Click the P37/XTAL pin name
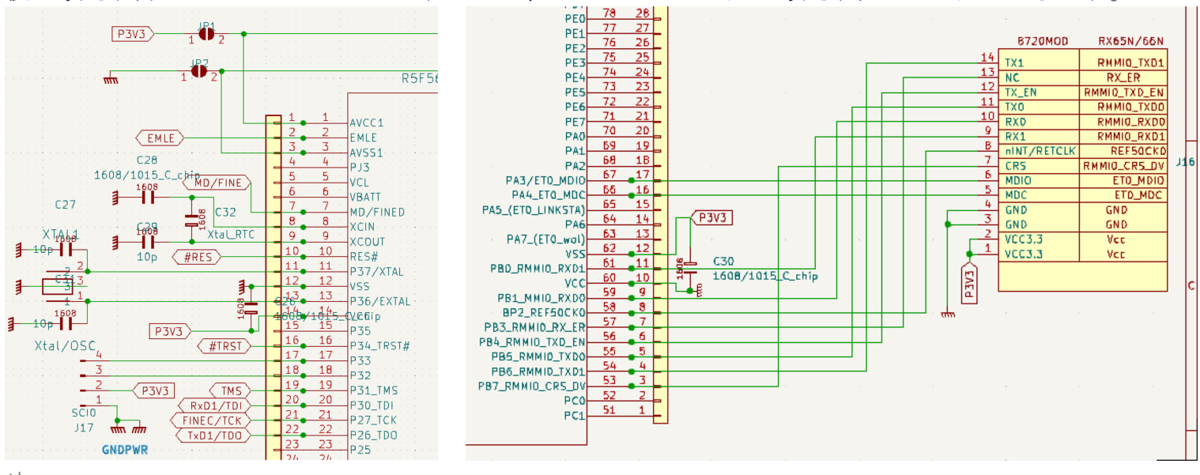Screen dimensions: 1200x475 (x=376, y=271)
